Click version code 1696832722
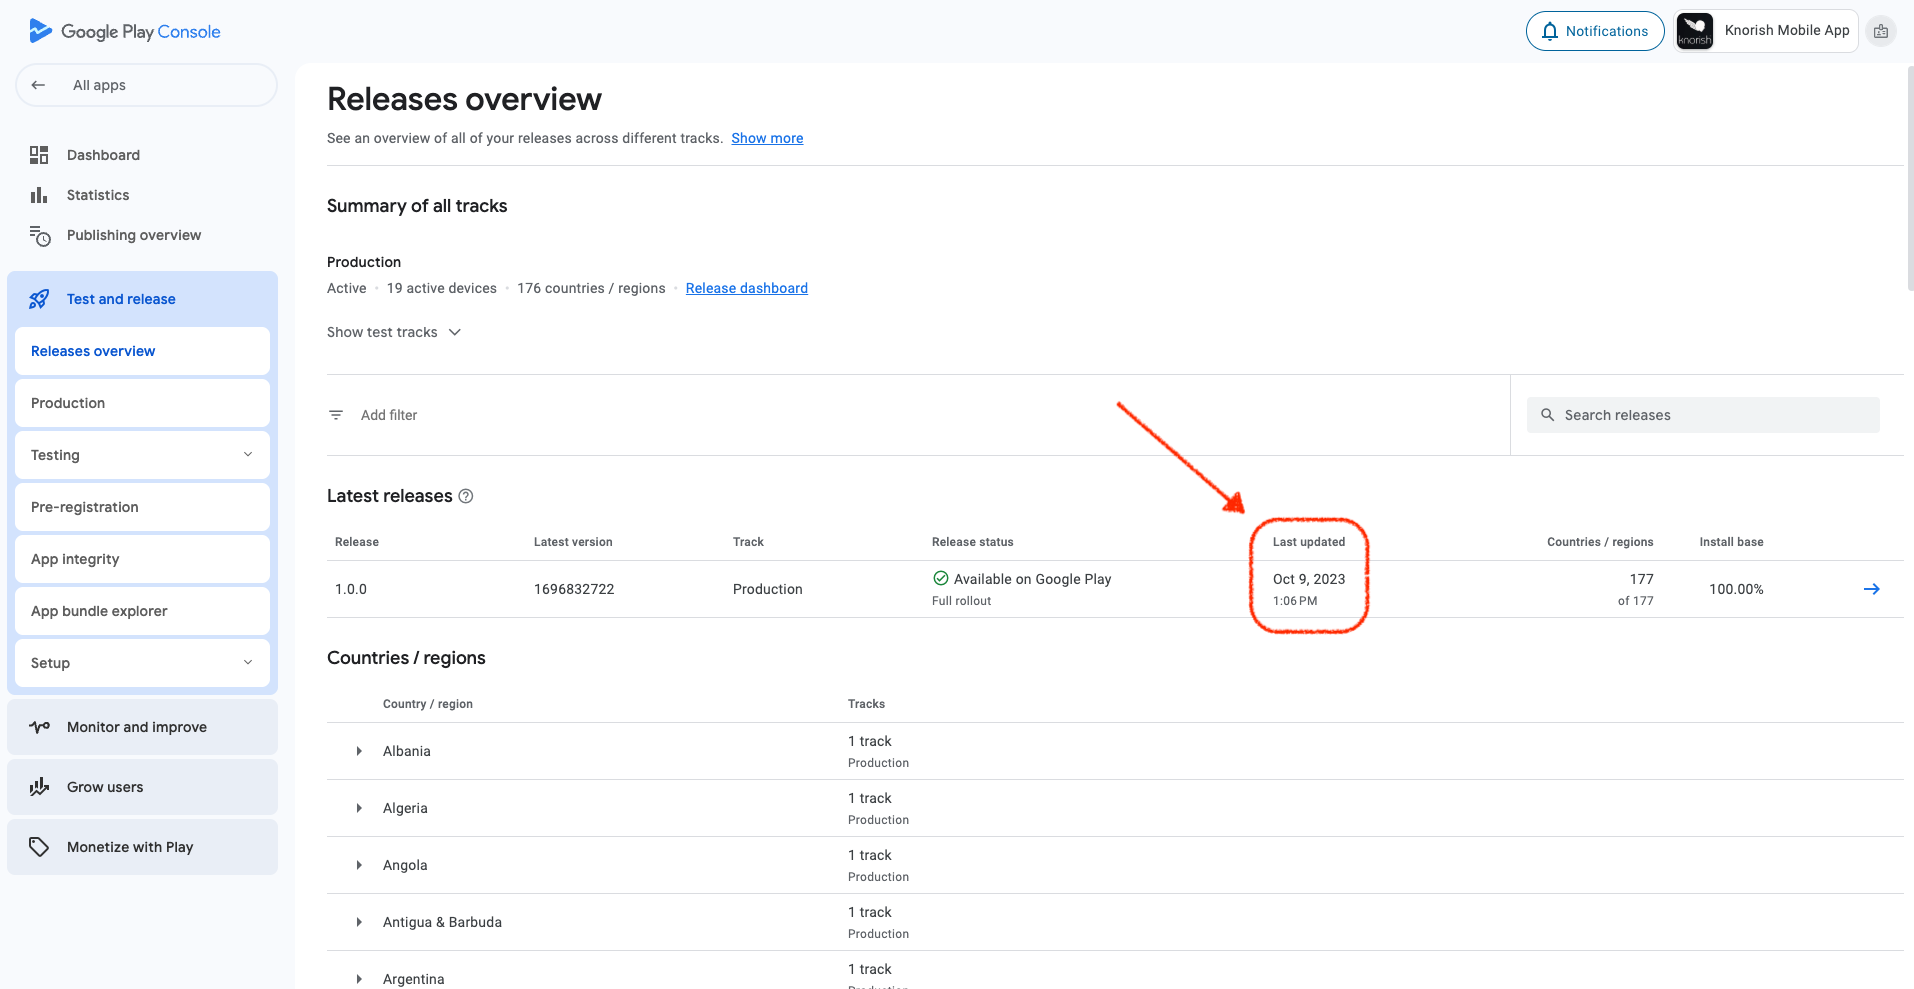Screen dimensions: 1914x989 point(574,589)
